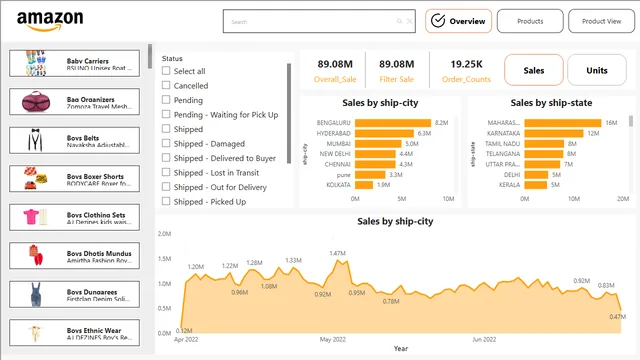Viewport: 640px width, 360px height.
Task: Click the TELANGANA state bar
Action: point(544,154)
